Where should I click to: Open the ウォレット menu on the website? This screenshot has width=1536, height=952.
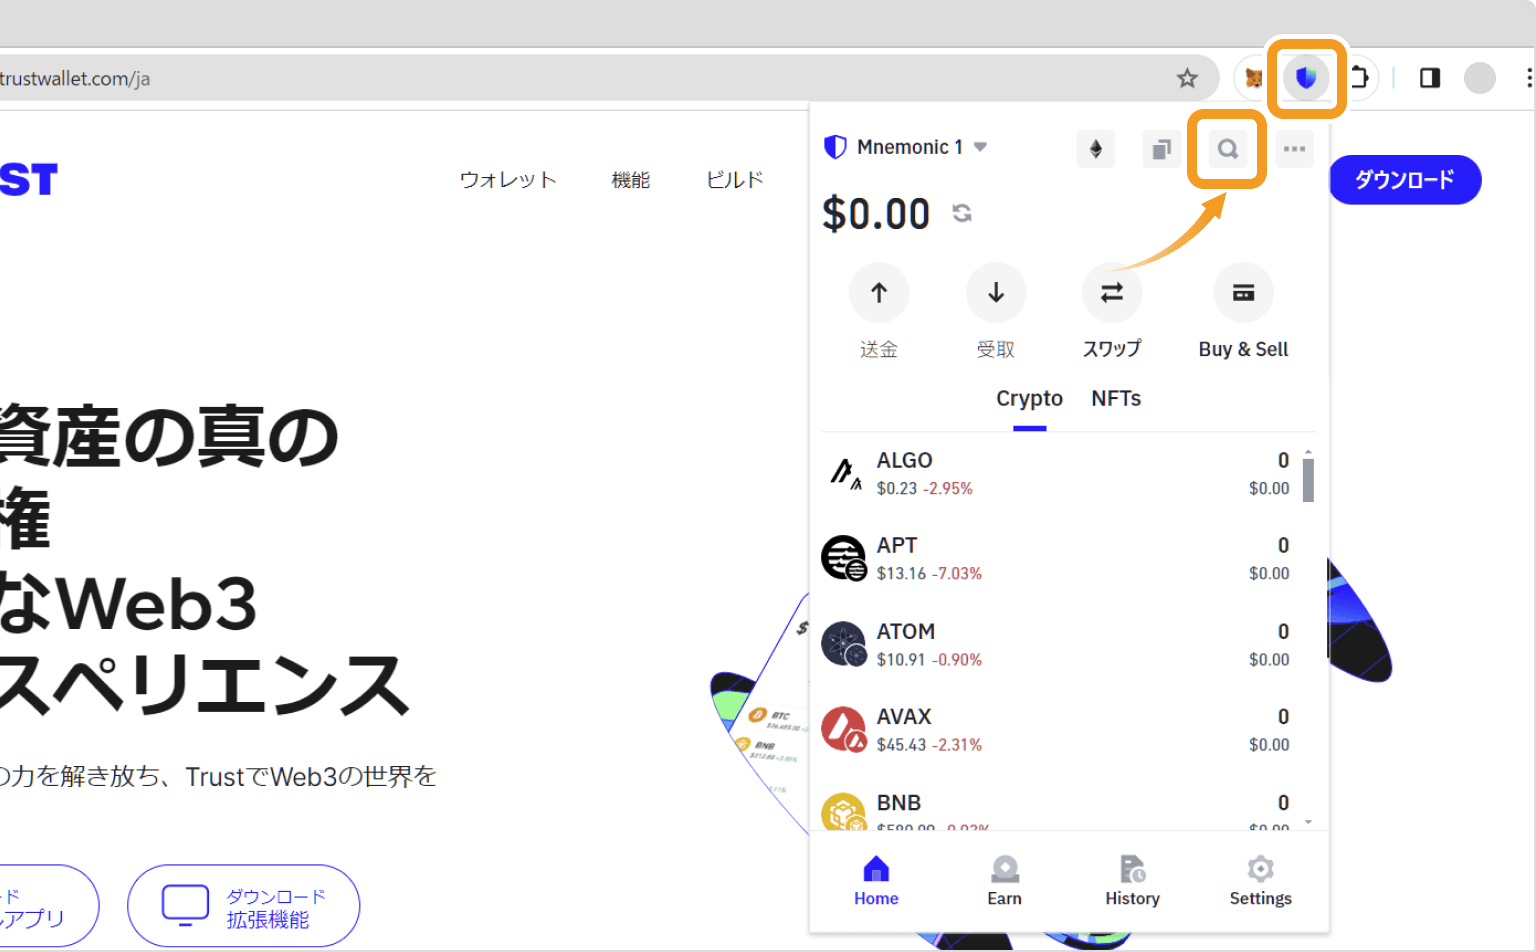point(508,180)
